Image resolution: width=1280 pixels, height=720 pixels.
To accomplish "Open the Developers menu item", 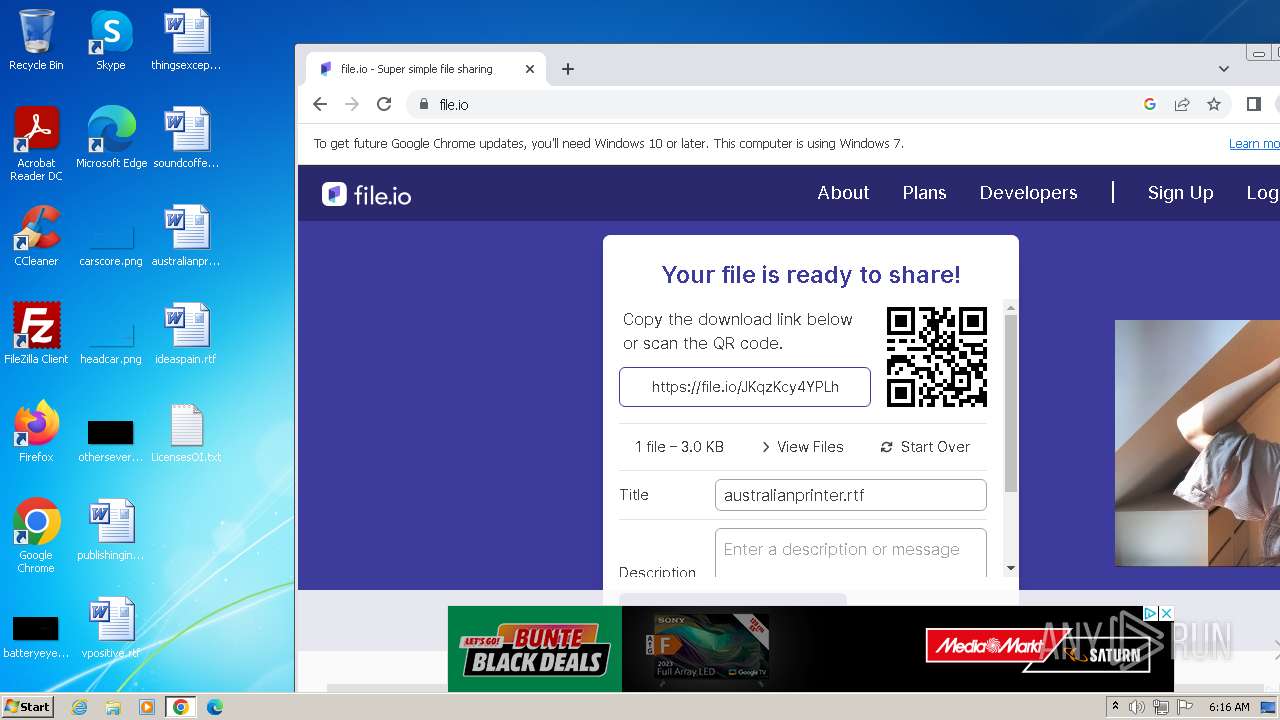I will click(1028, 193).
